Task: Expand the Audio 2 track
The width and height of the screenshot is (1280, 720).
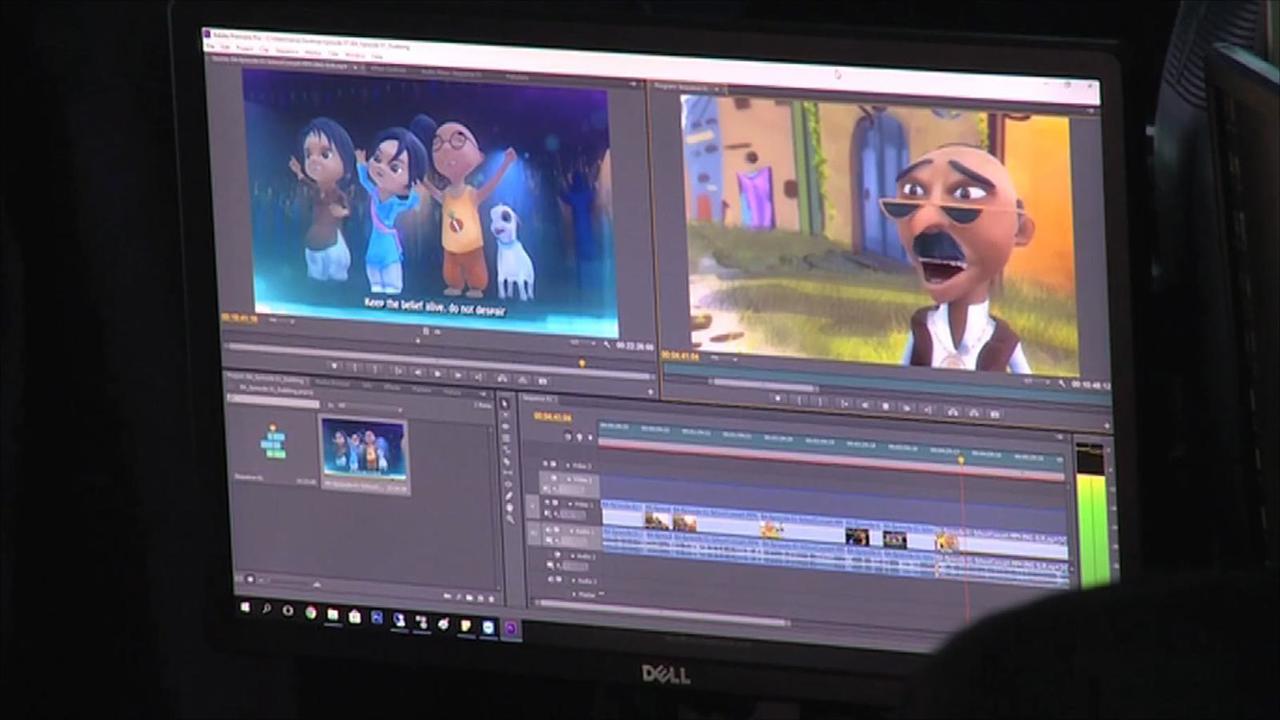Action: [x=572, y=556]
